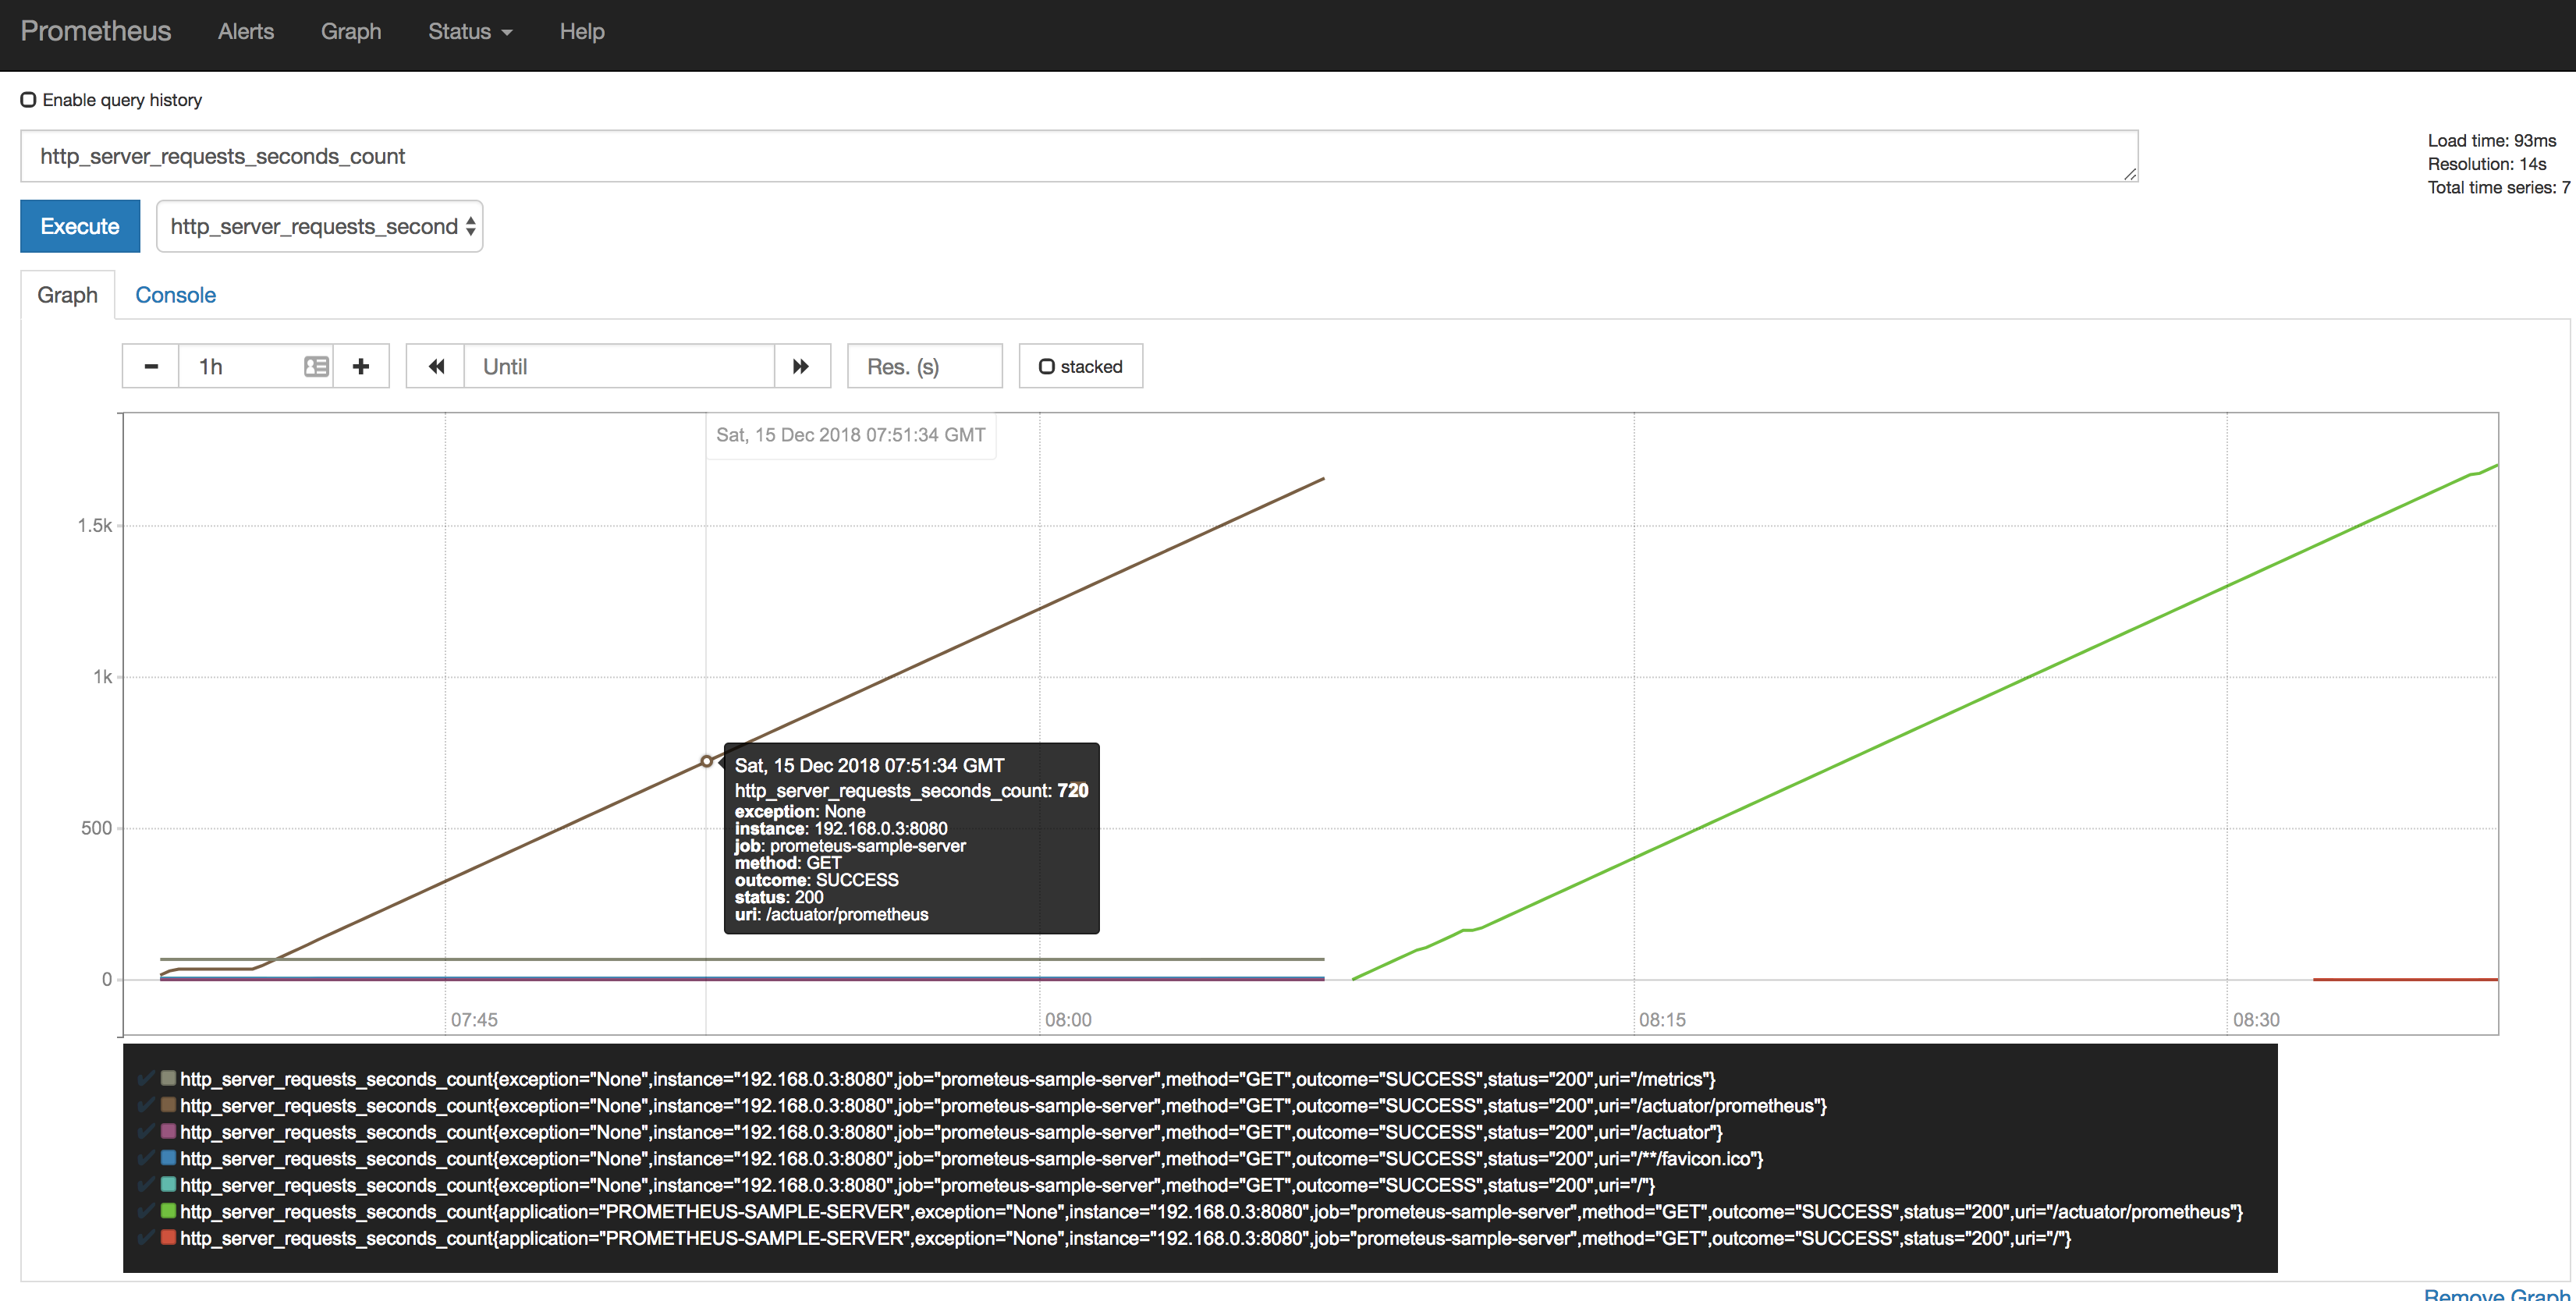Click the green swatch in legend
The height and width of the screenshot is (1301, 2576).
169,1212
